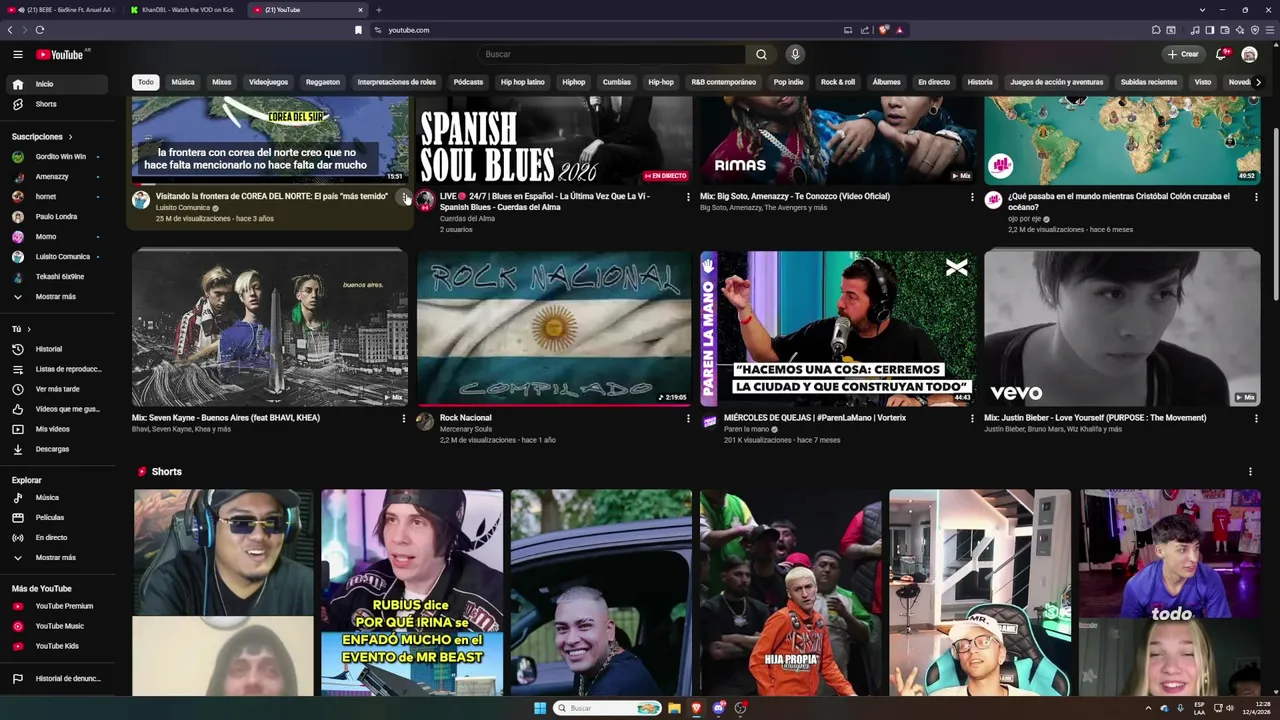
Task: Select the Música filter chip
Action: 183,82
